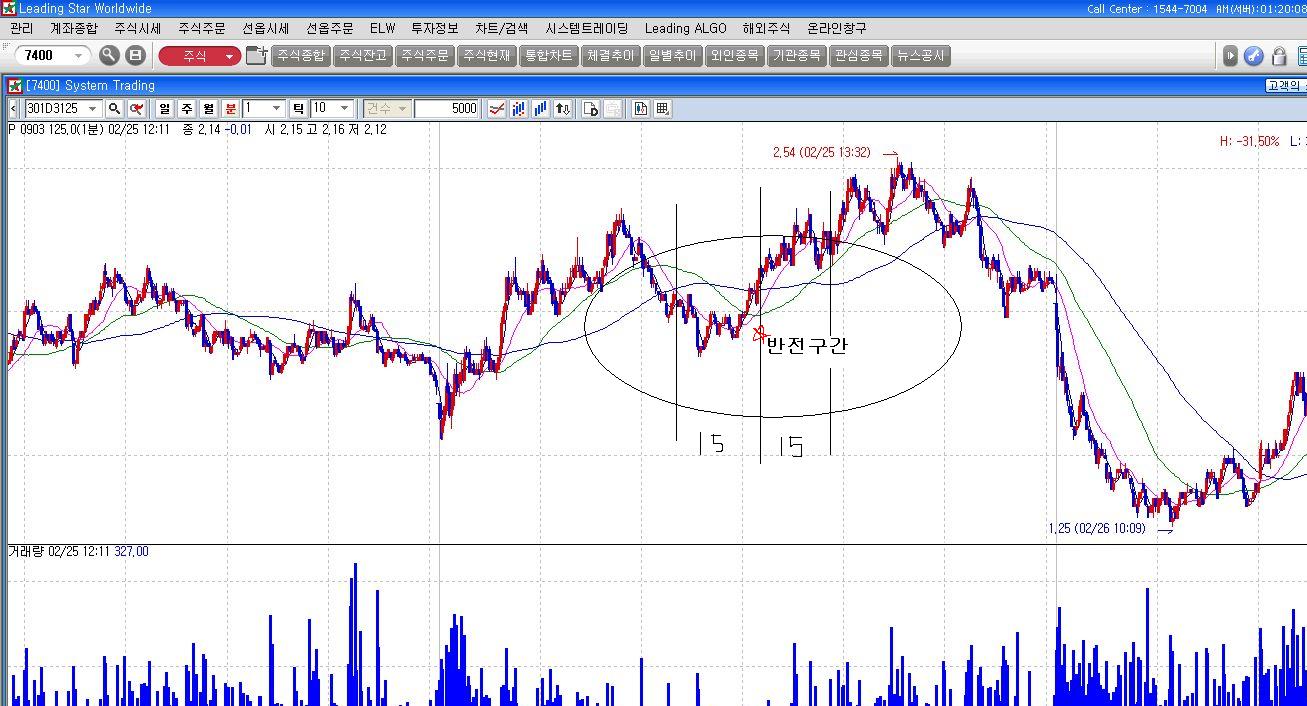
Task: Switch chart period to 일 (daily)
Action: (x=164, y=108)
